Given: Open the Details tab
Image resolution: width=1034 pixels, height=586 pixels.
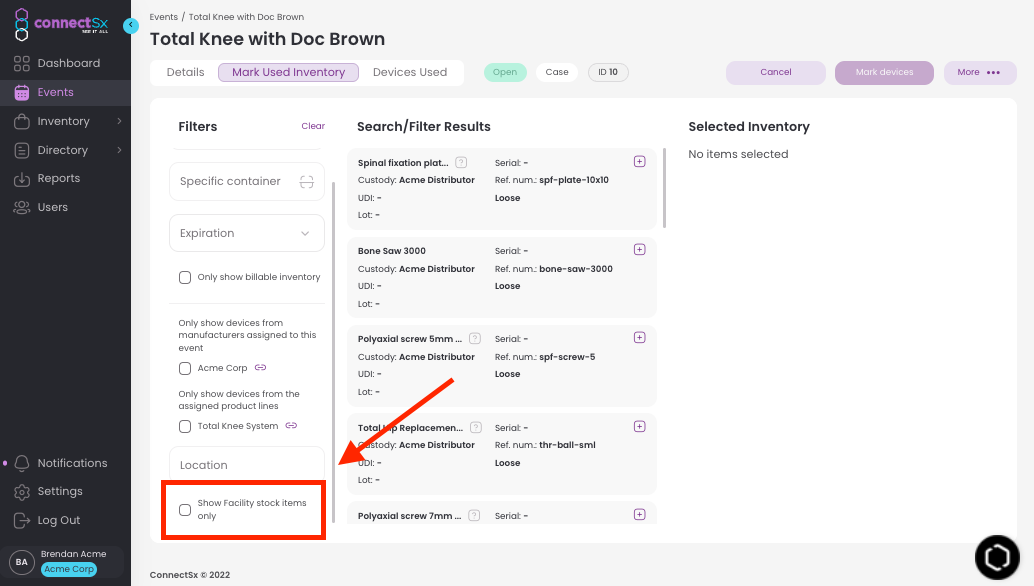Looking at the screenshot, I should [183, 72].
